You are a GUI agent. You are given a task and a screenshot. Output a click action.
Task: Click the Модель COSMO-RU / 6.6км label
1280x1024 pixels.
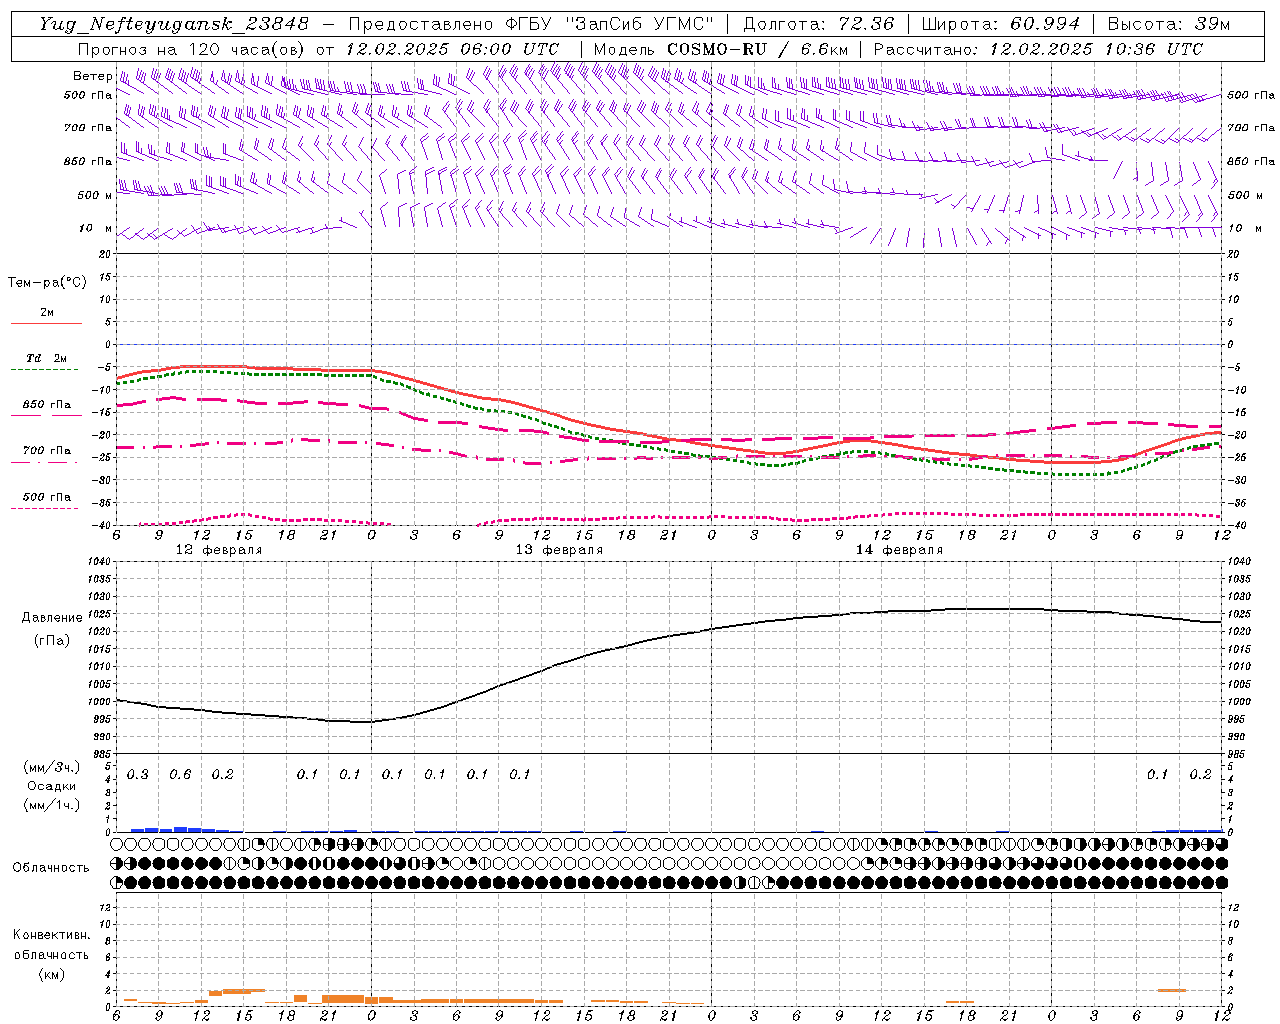pos(720,49)
